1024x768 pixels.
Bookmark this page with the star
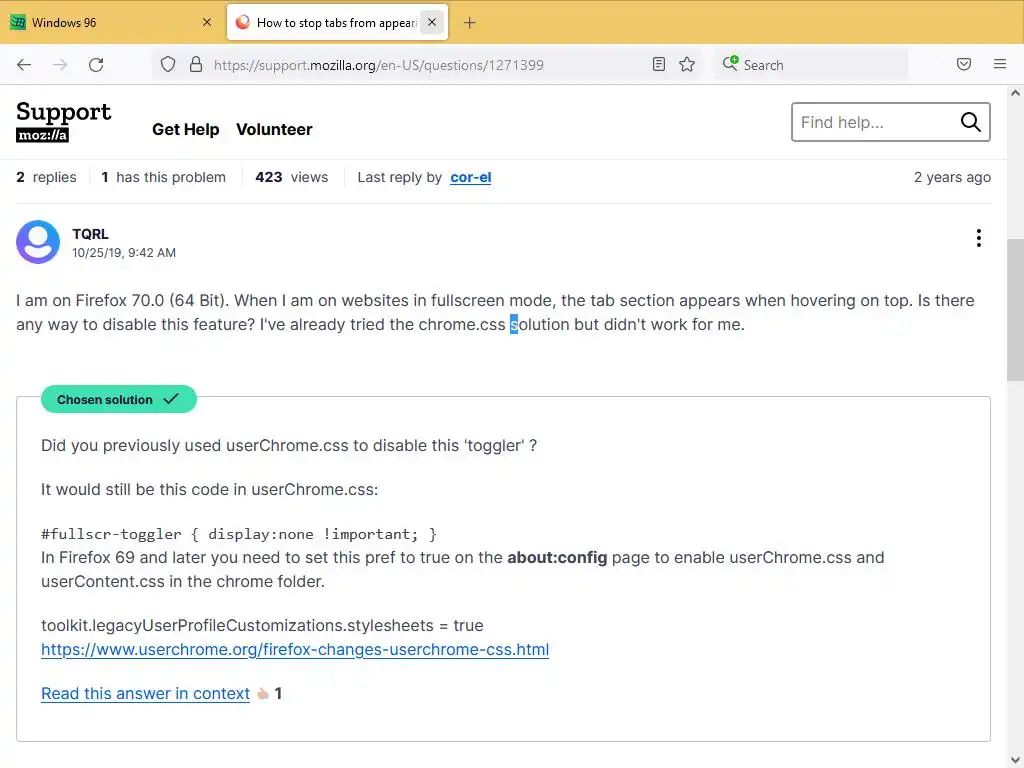click(x=687, y=64)
